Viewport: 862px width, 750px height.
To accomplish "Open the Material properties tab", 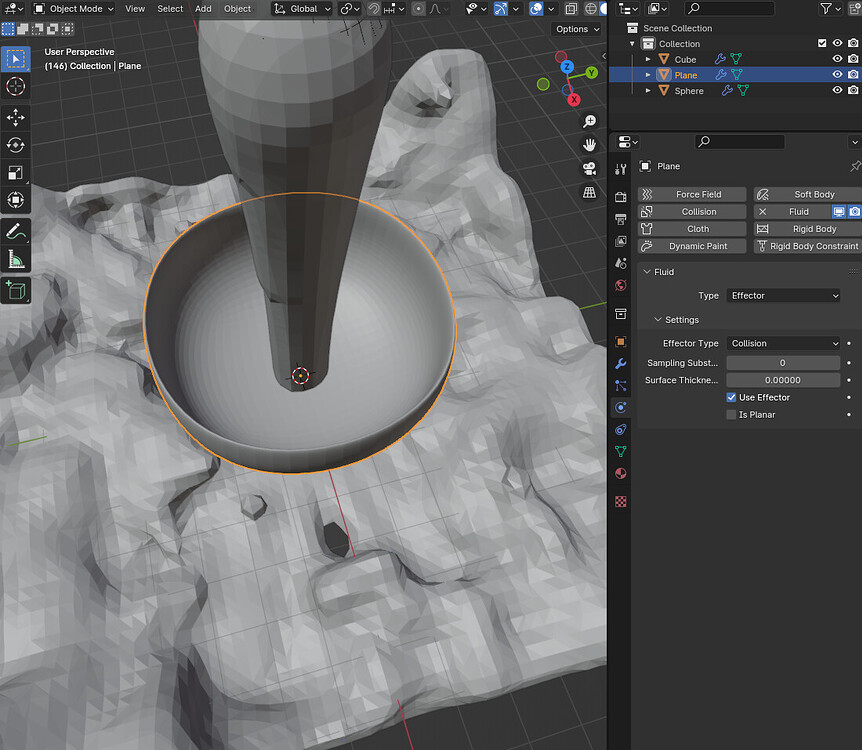I will (621, 473).
